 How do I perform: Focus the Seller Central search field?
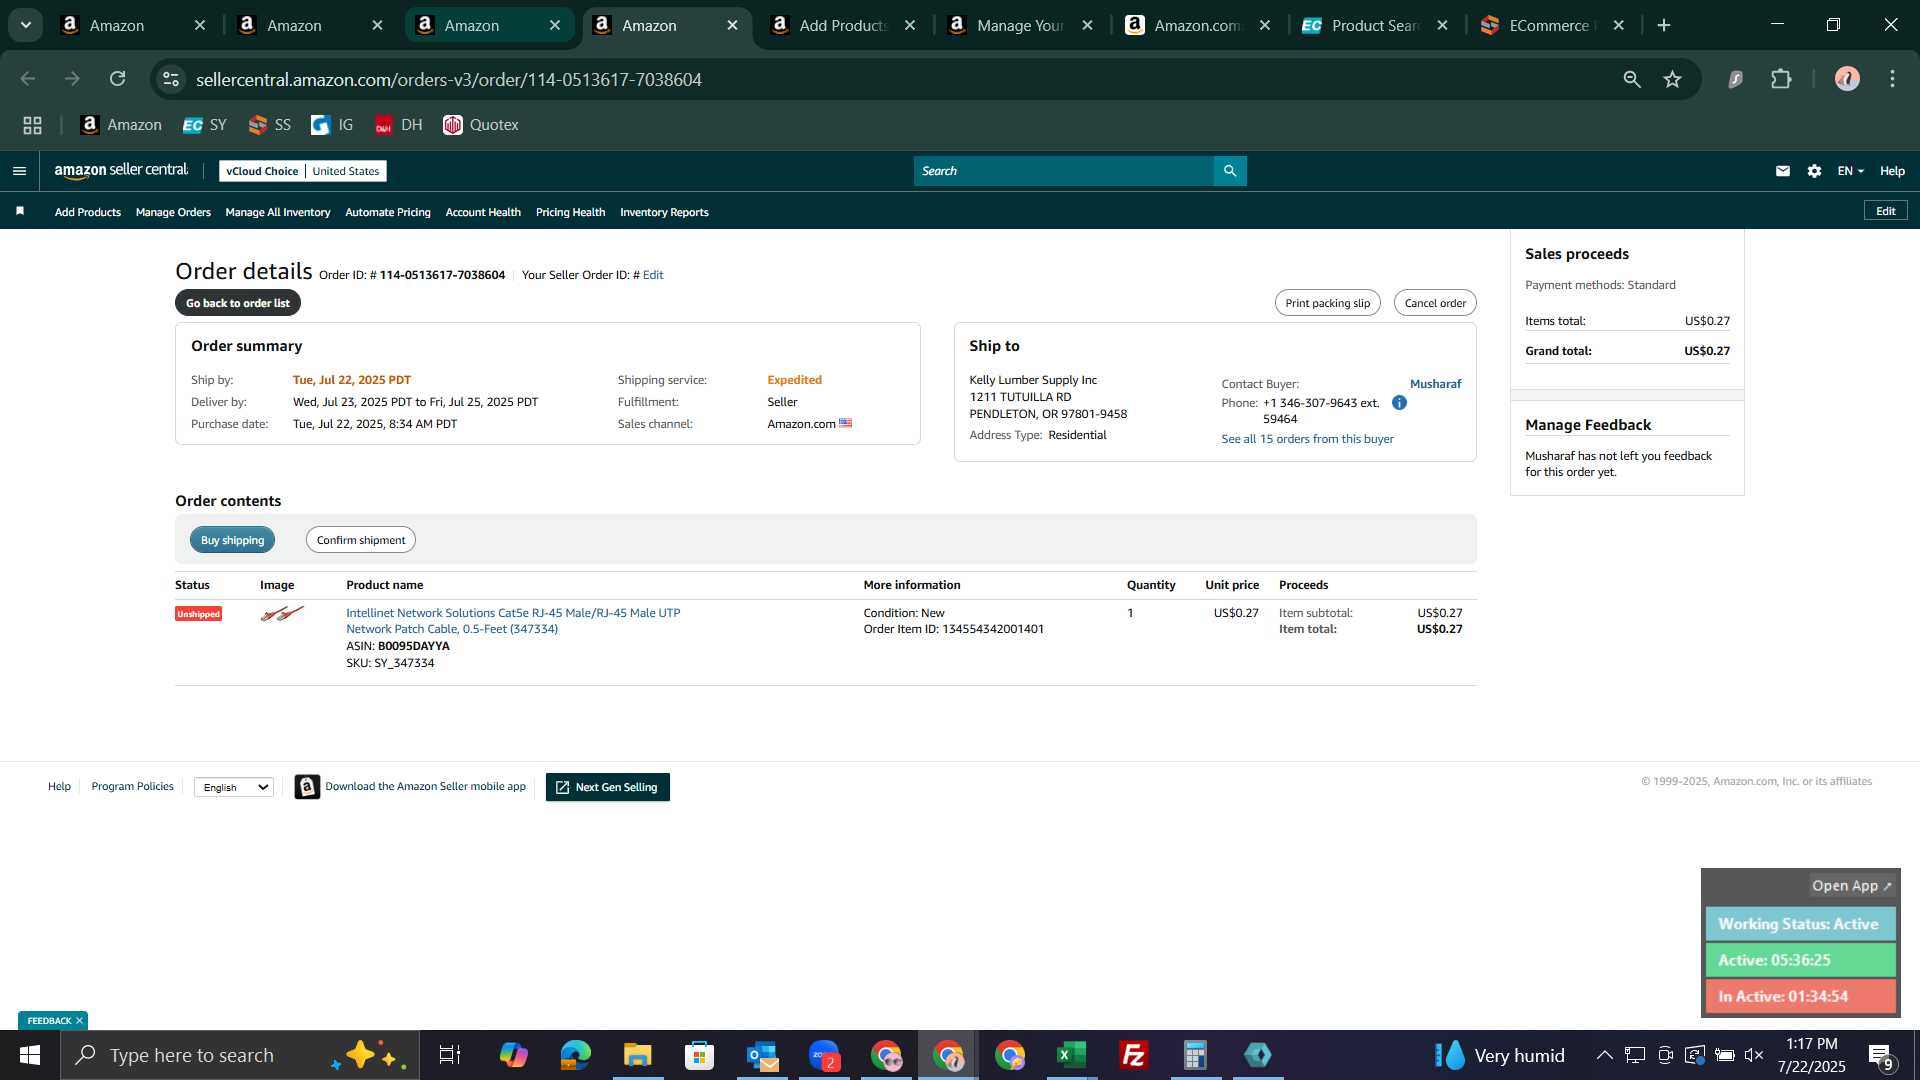(1064, 171)
